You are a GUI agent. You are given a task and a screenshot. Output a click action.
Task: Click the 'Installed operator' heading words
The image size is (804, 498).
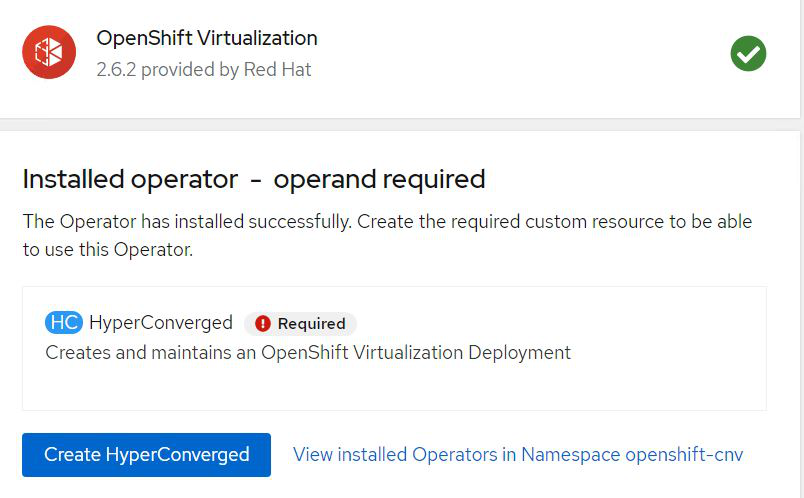130,179
